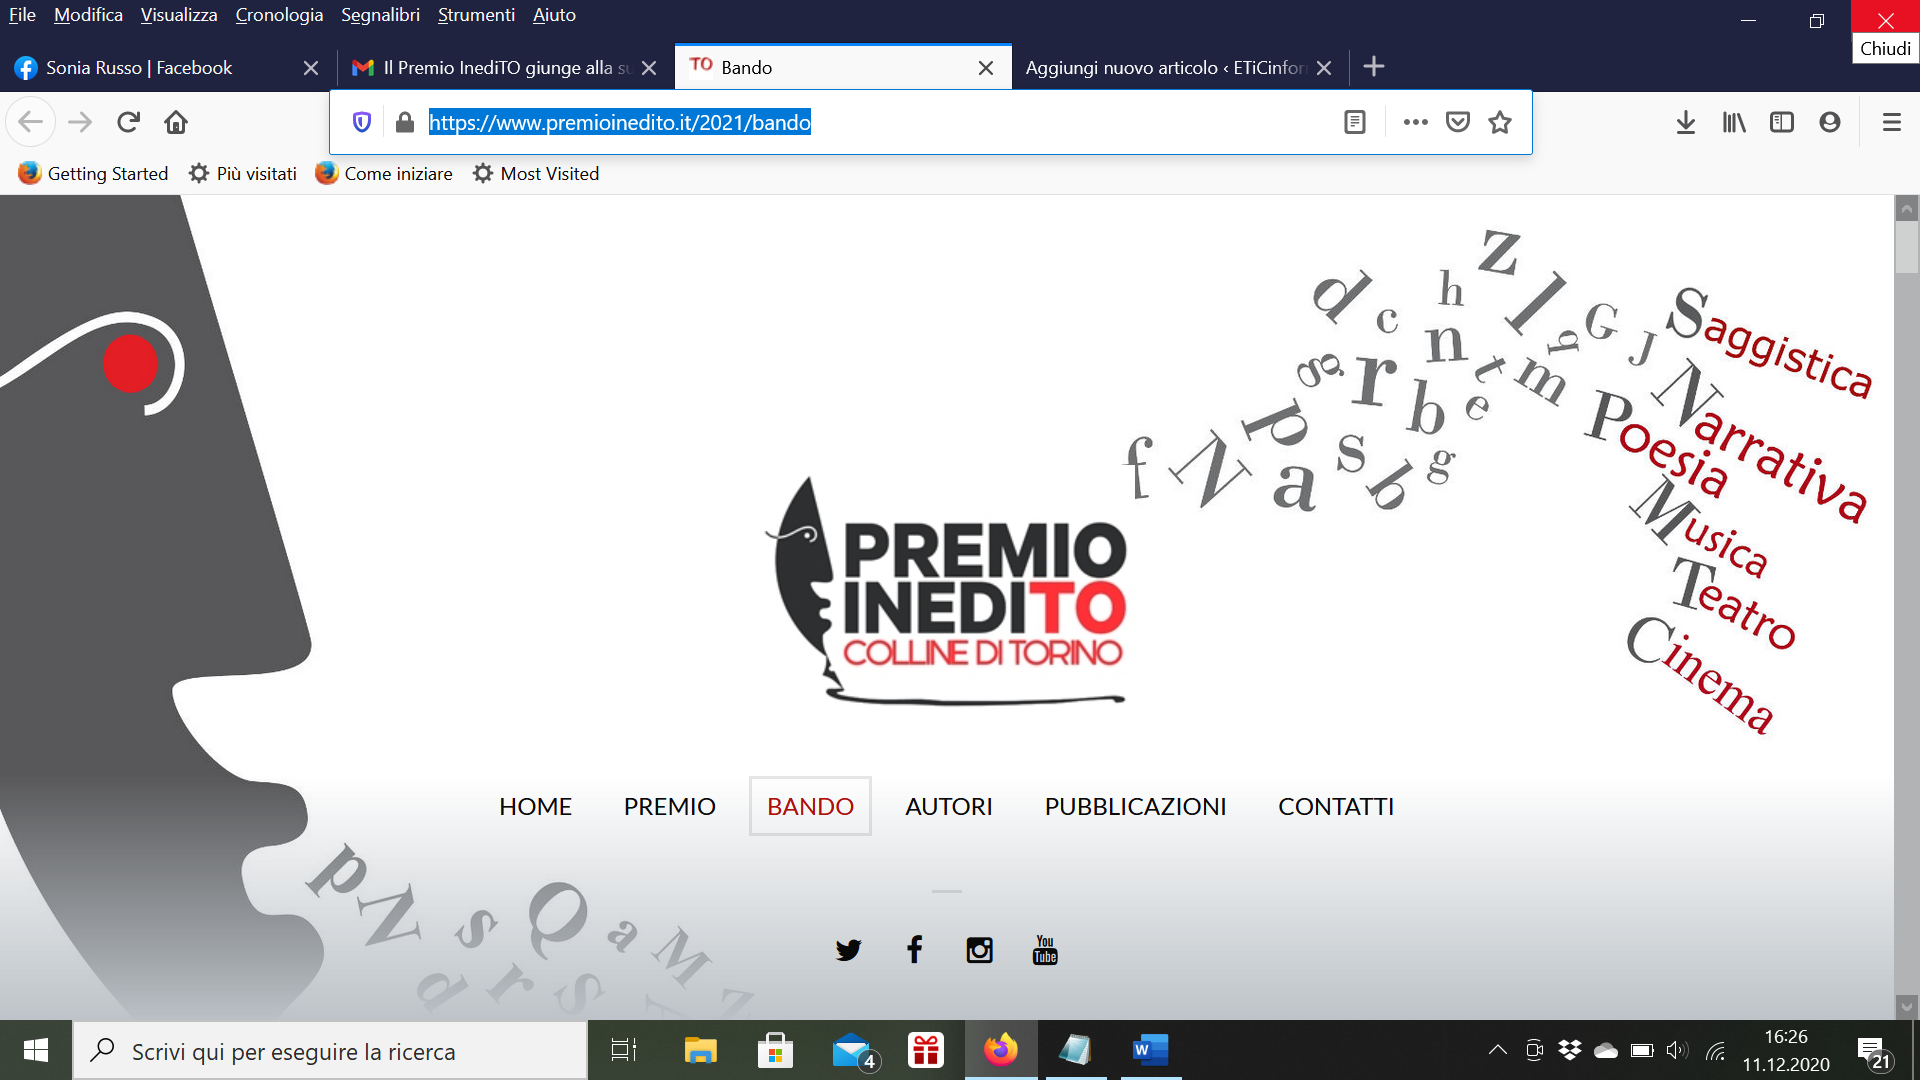Image resolution: width=1920 pixels, height=1080 pixels.
Task: Save page to Pocket
Action: tap(1458, 122)
